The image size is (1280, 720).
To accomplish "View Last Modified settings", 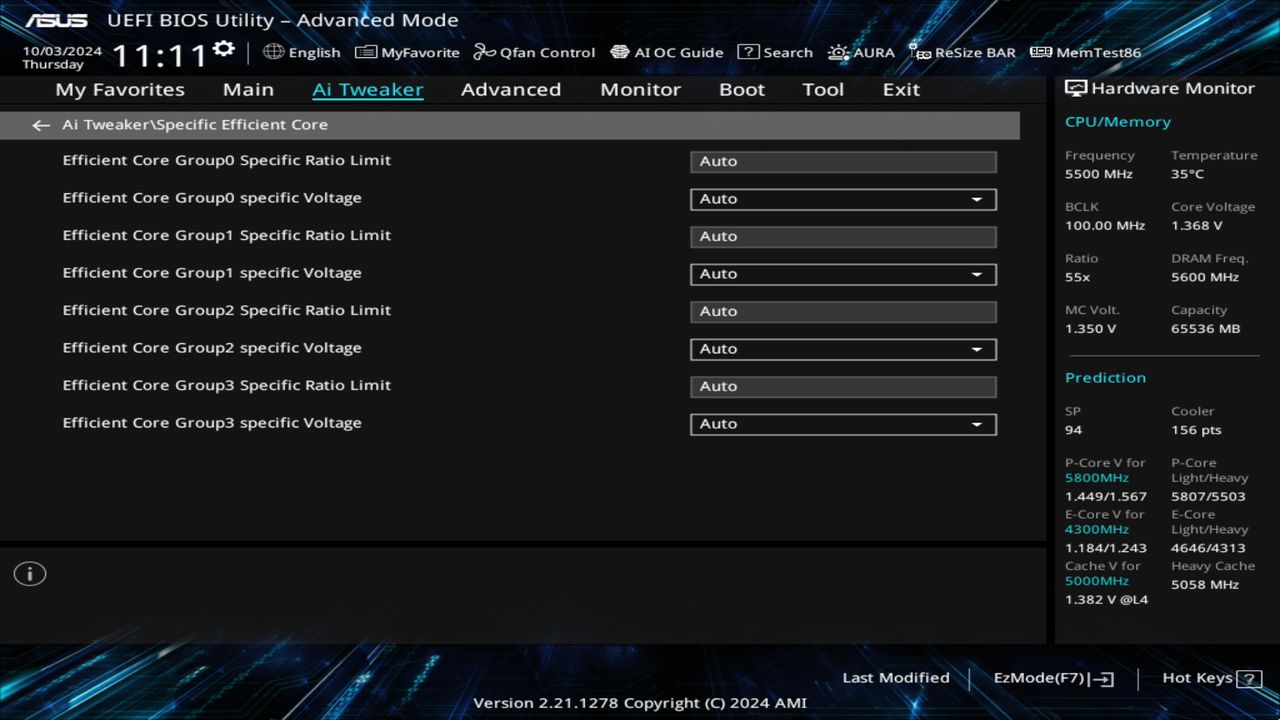I will tap(895, 677).
